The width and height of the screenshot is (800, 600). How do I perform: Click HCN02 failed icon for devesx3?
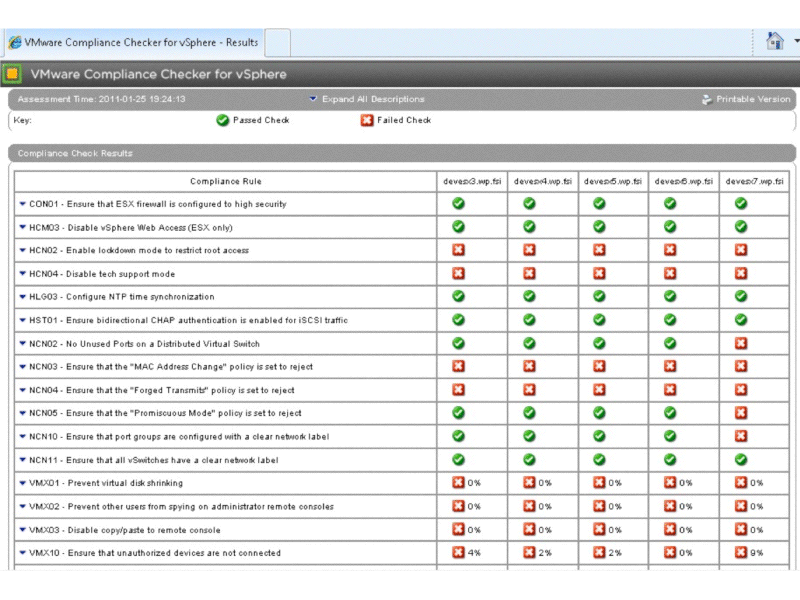click(x=459, y=249)
